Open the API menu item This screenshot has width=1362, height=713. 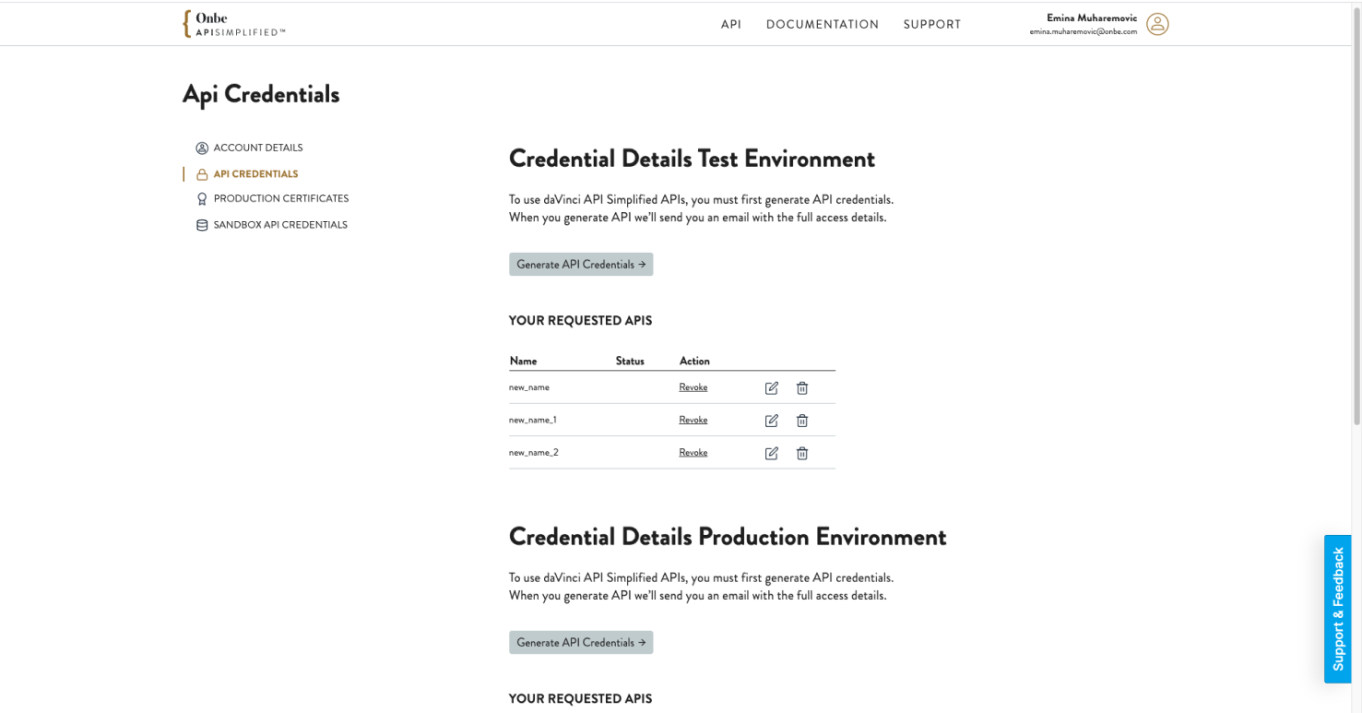click(731, 24)
